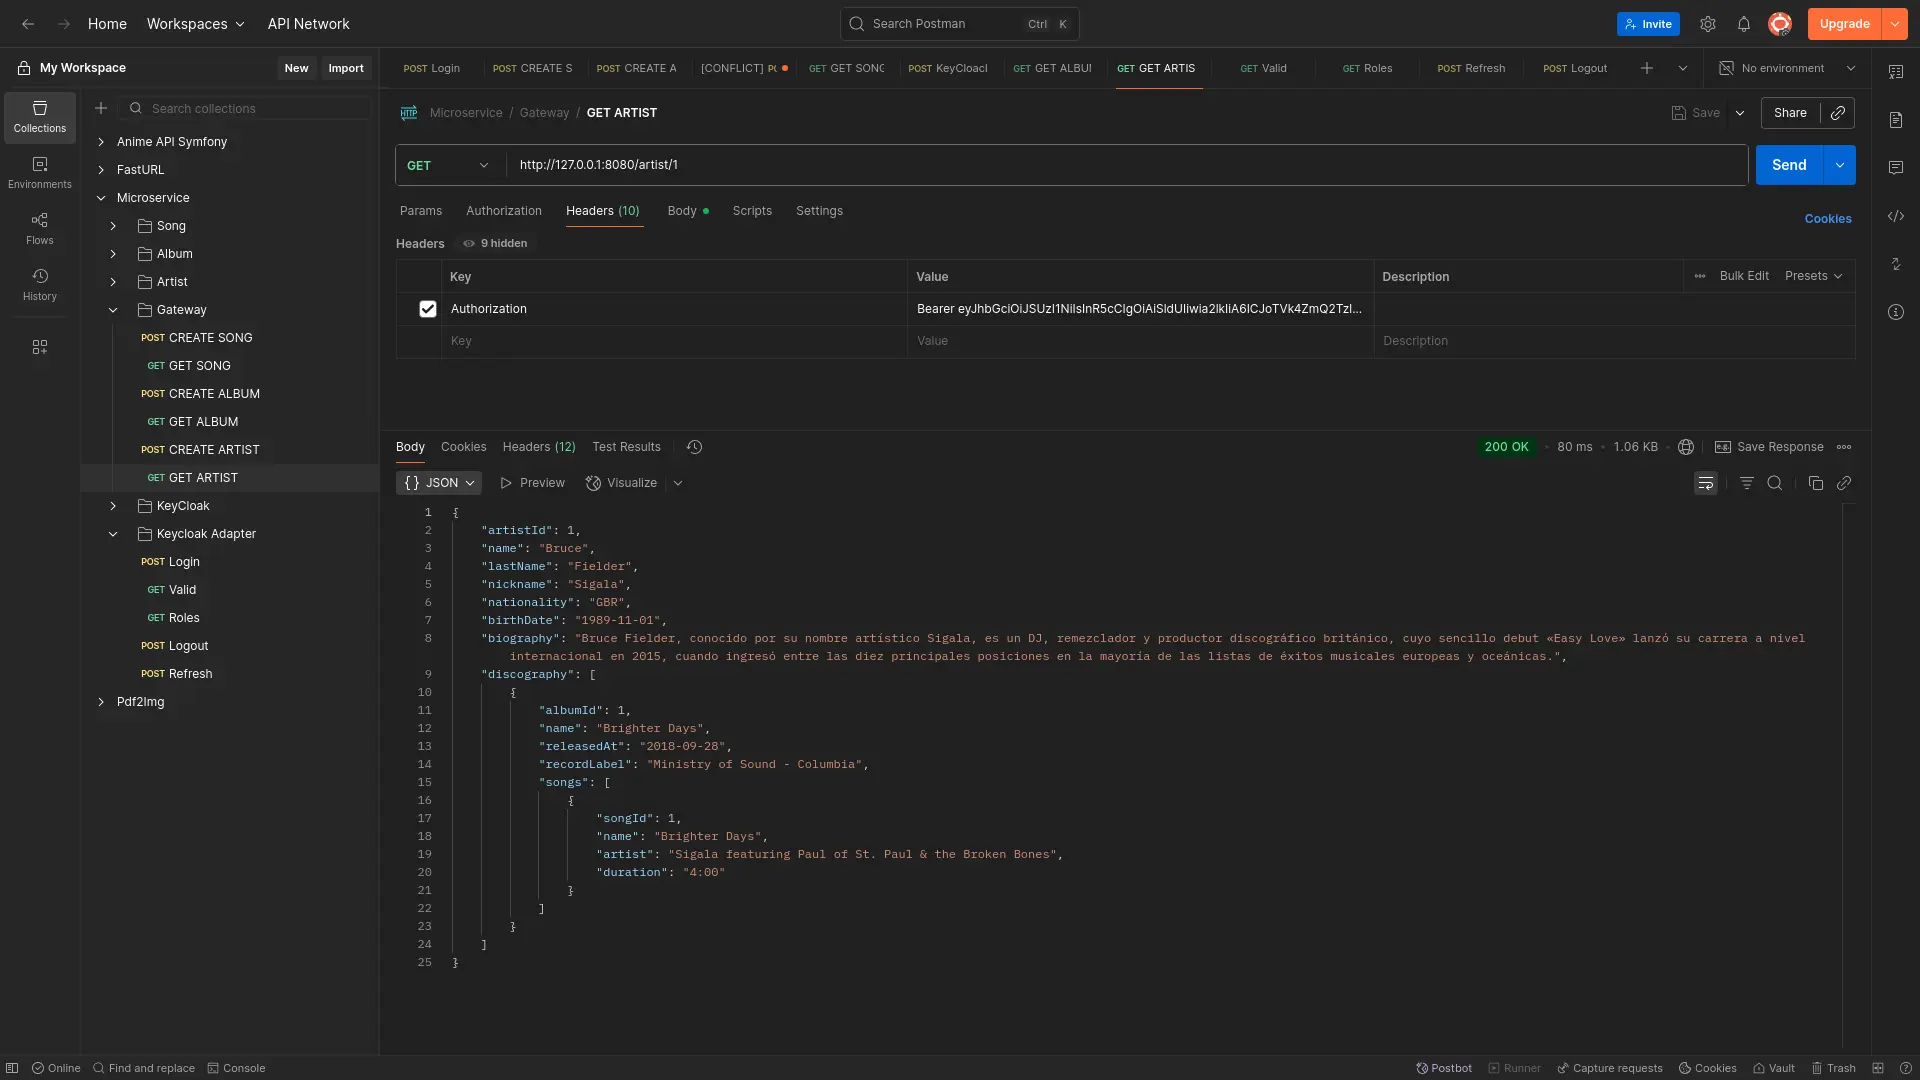Image resolution: width=1920 pixels, height=1080 pixels.
Task: Open the Send button dropdown arrow
Action: (1840, 165)
